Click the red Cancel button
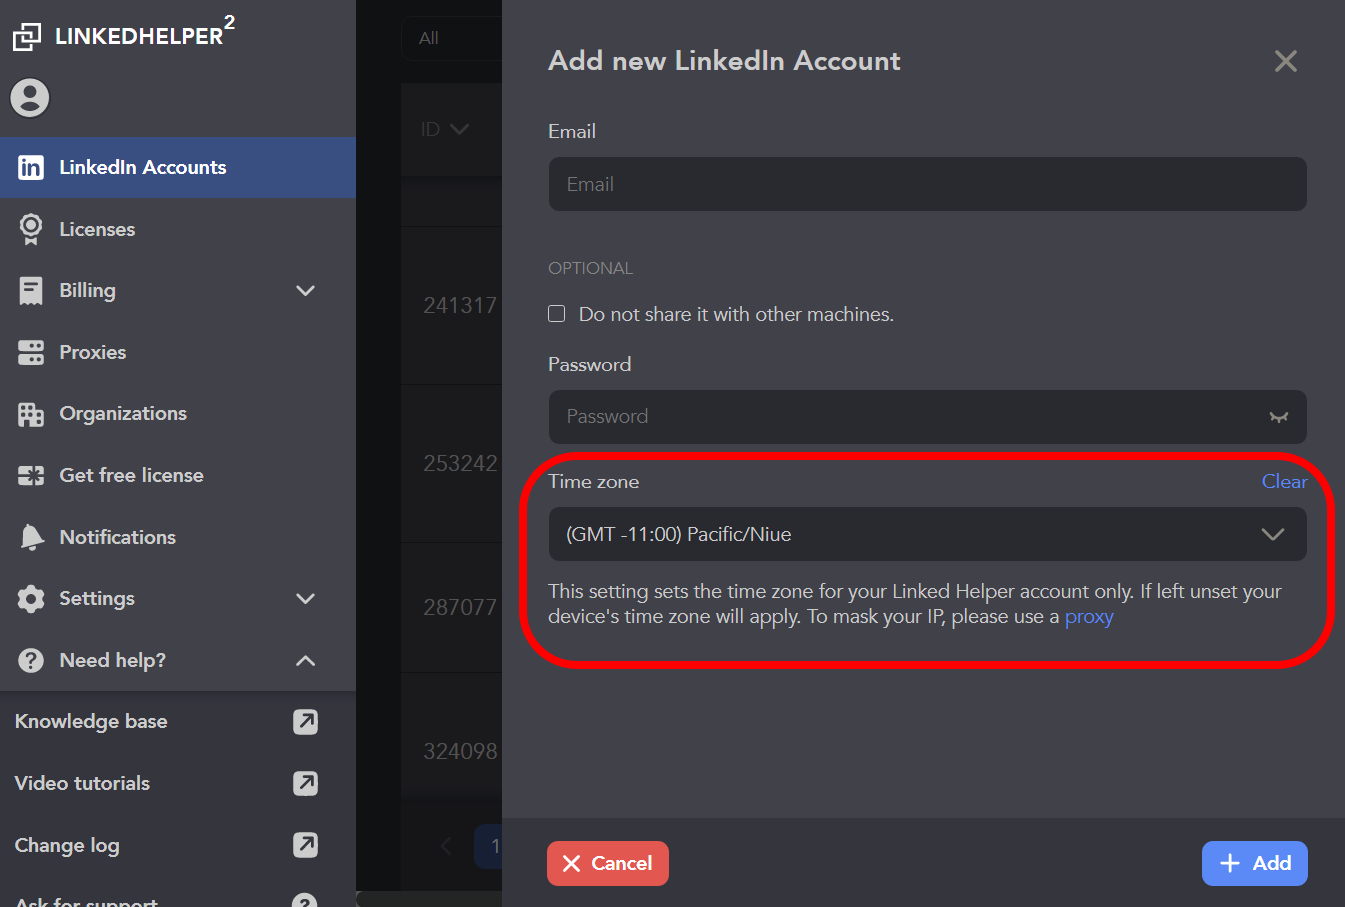 point(607,863)
